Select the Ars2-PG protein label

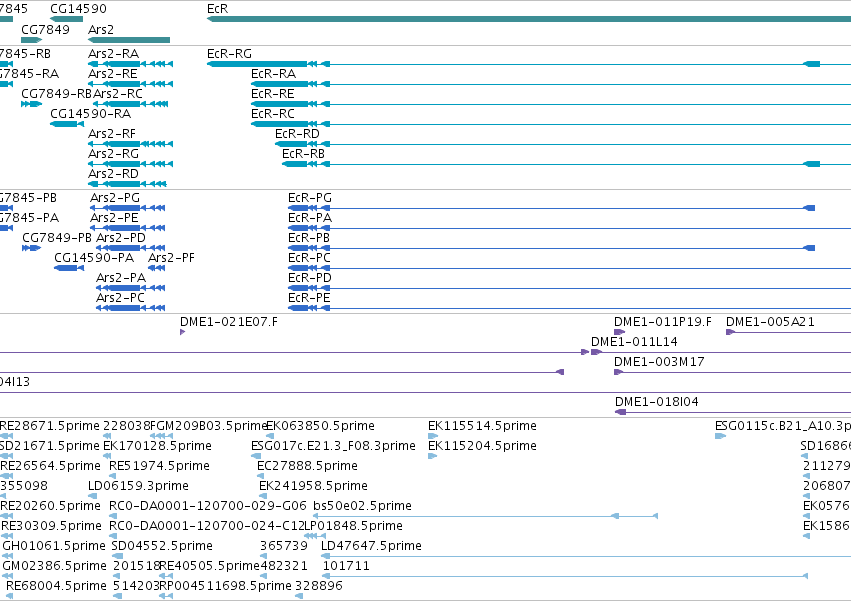pyautogui.click(x=115, y=198)
